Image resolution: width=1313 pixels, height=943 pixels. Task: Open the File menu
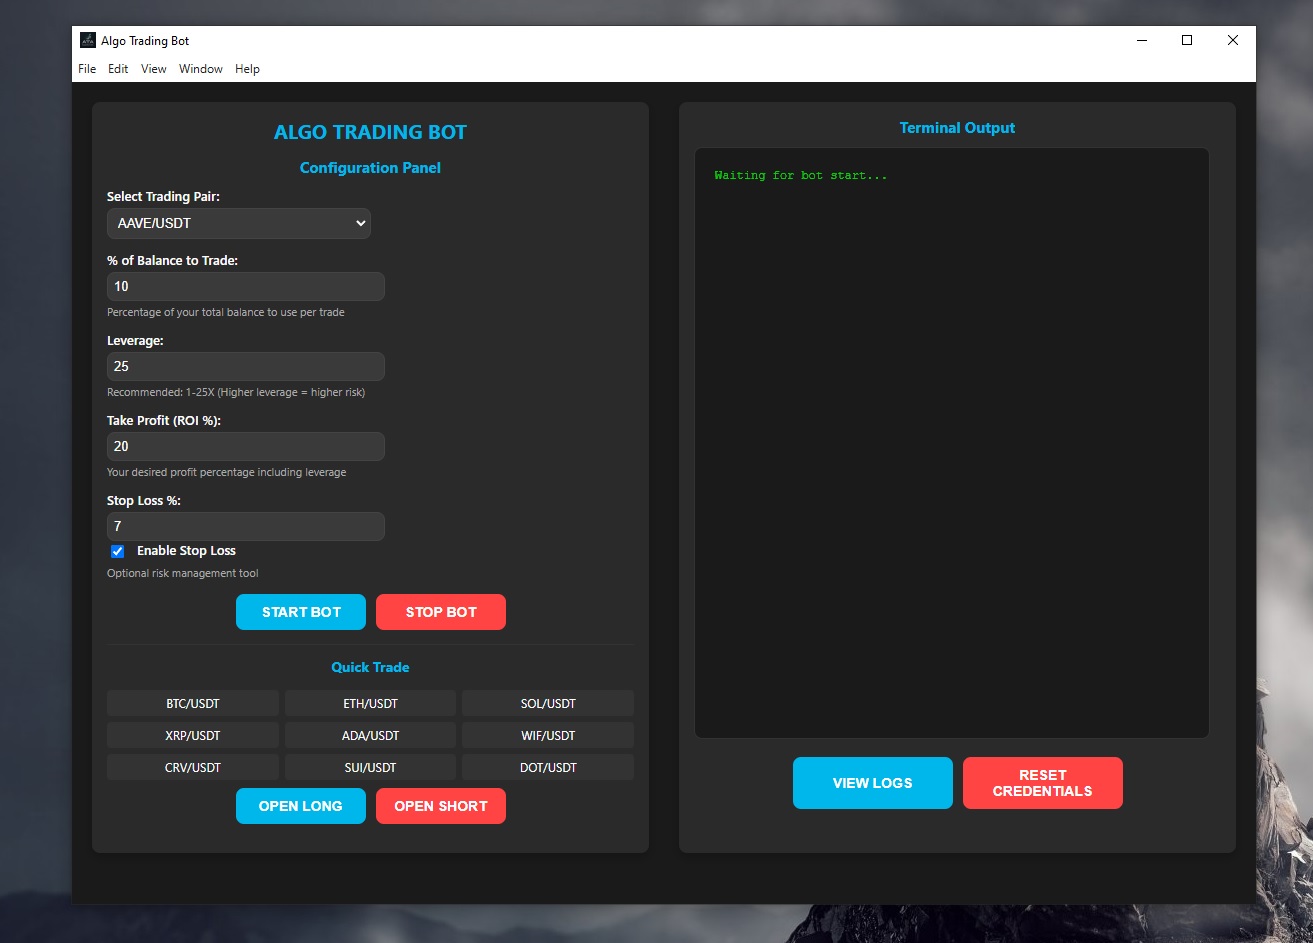tap(87, 69)
